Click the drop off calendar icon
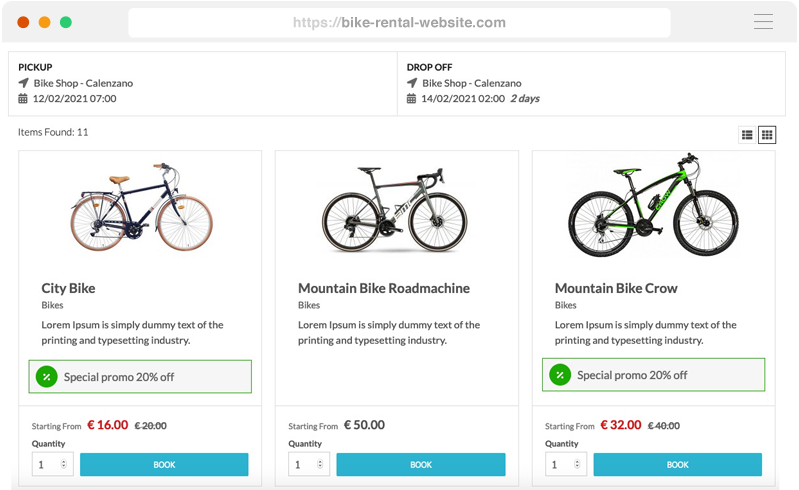This screenshot has height=490, width=799. (x=412, y=99)
